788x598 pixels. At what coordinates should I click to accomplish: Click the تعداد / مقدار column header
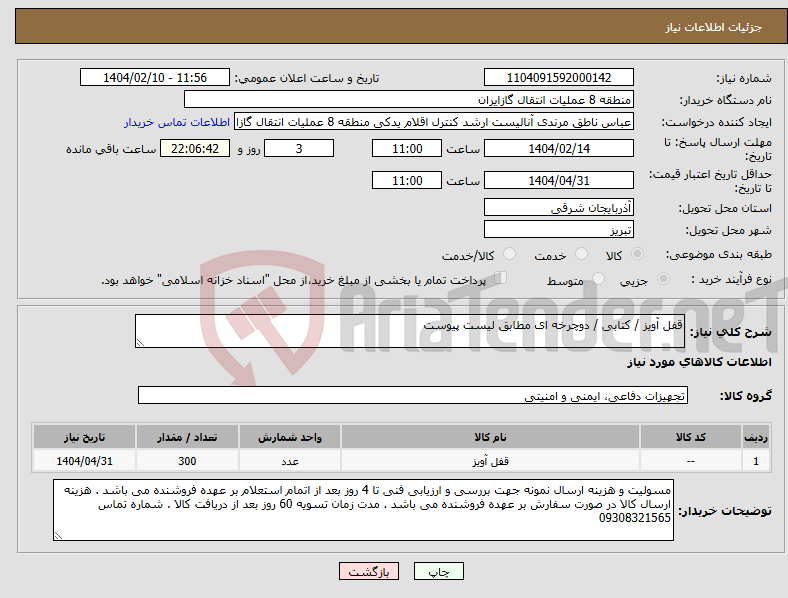[187, 437]
